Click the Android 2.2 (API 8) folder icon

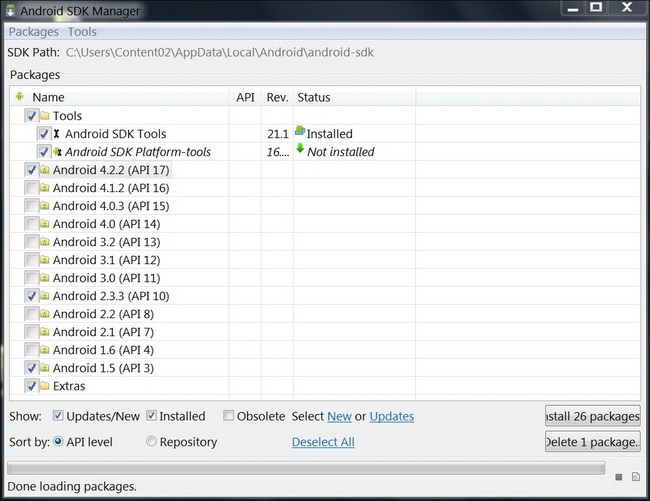(x=44, y=314)
